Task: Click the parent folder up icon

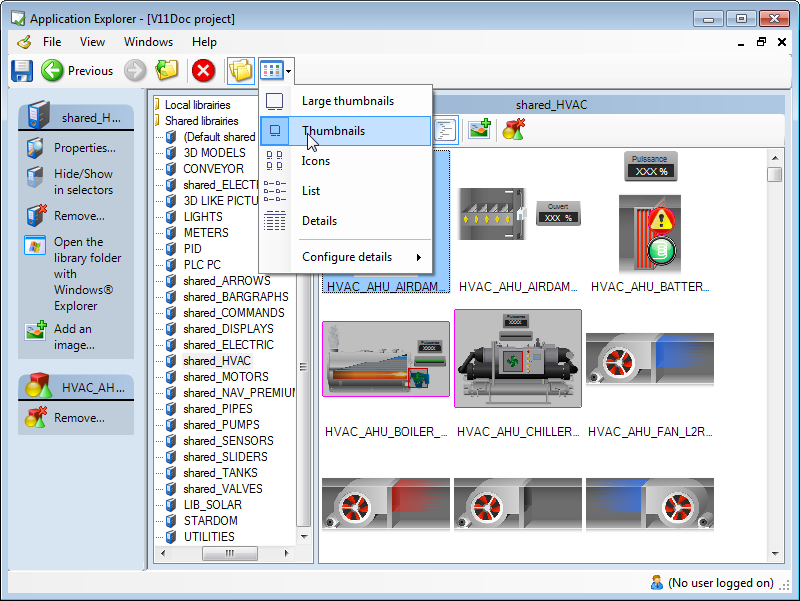Action: click(x=167, y=70)
